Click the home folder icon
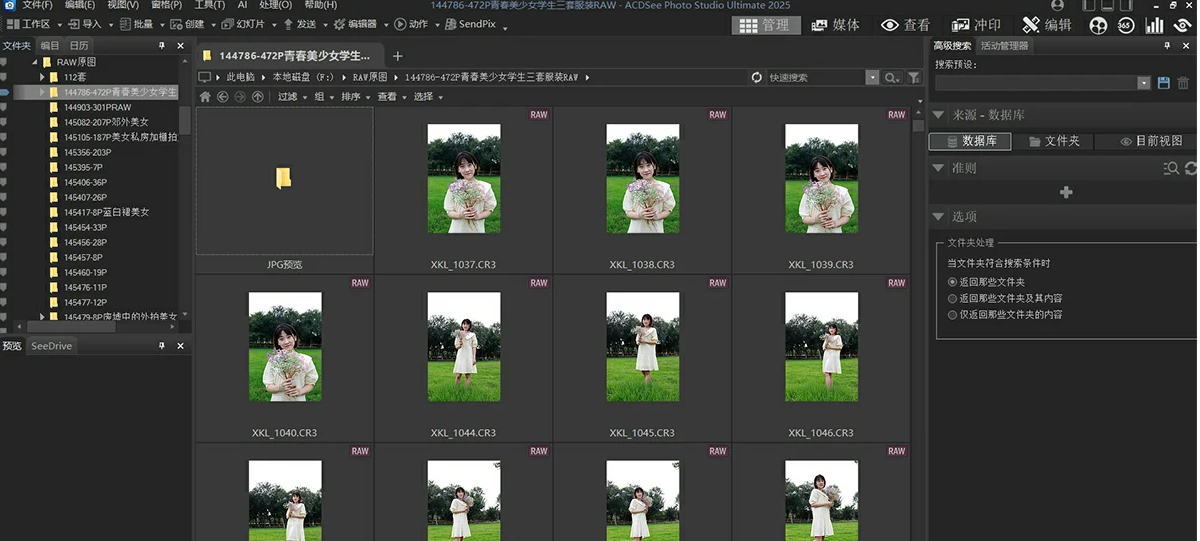This screenshot has width=1200, height=541. pyautogui.click(x=205, y=97)
